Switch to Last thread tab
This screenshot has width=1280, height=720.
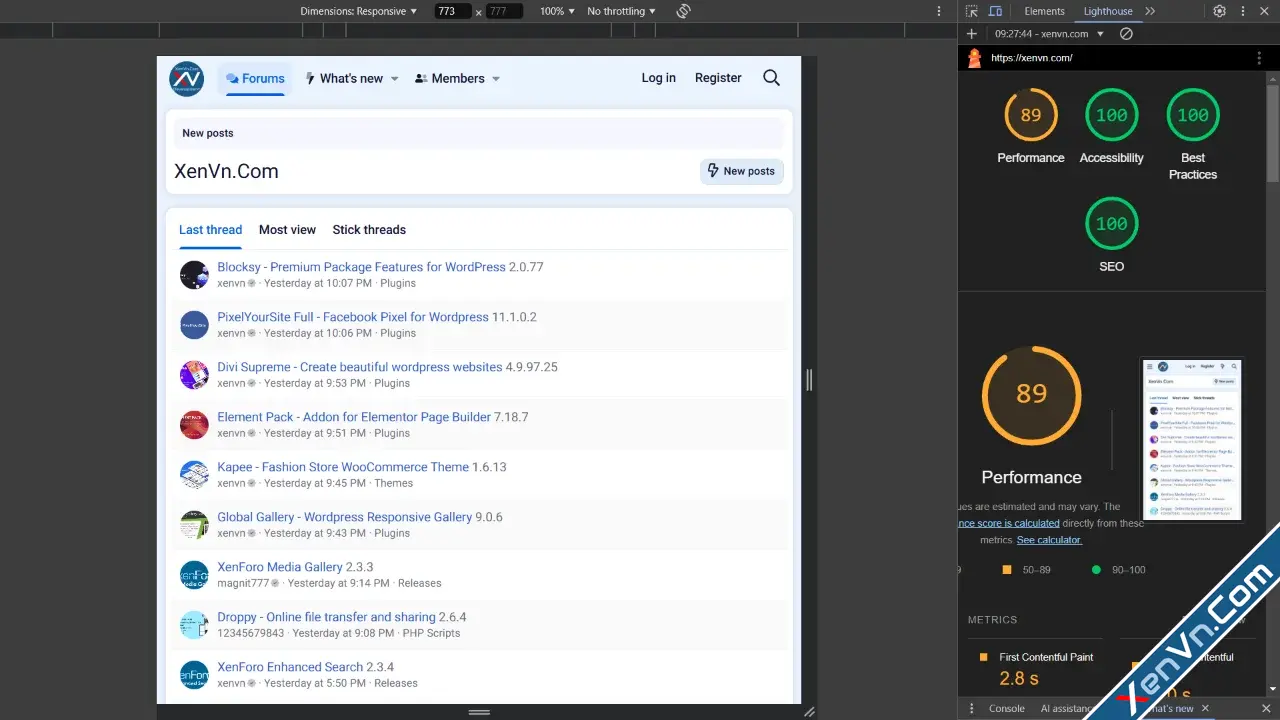(210, 229)
